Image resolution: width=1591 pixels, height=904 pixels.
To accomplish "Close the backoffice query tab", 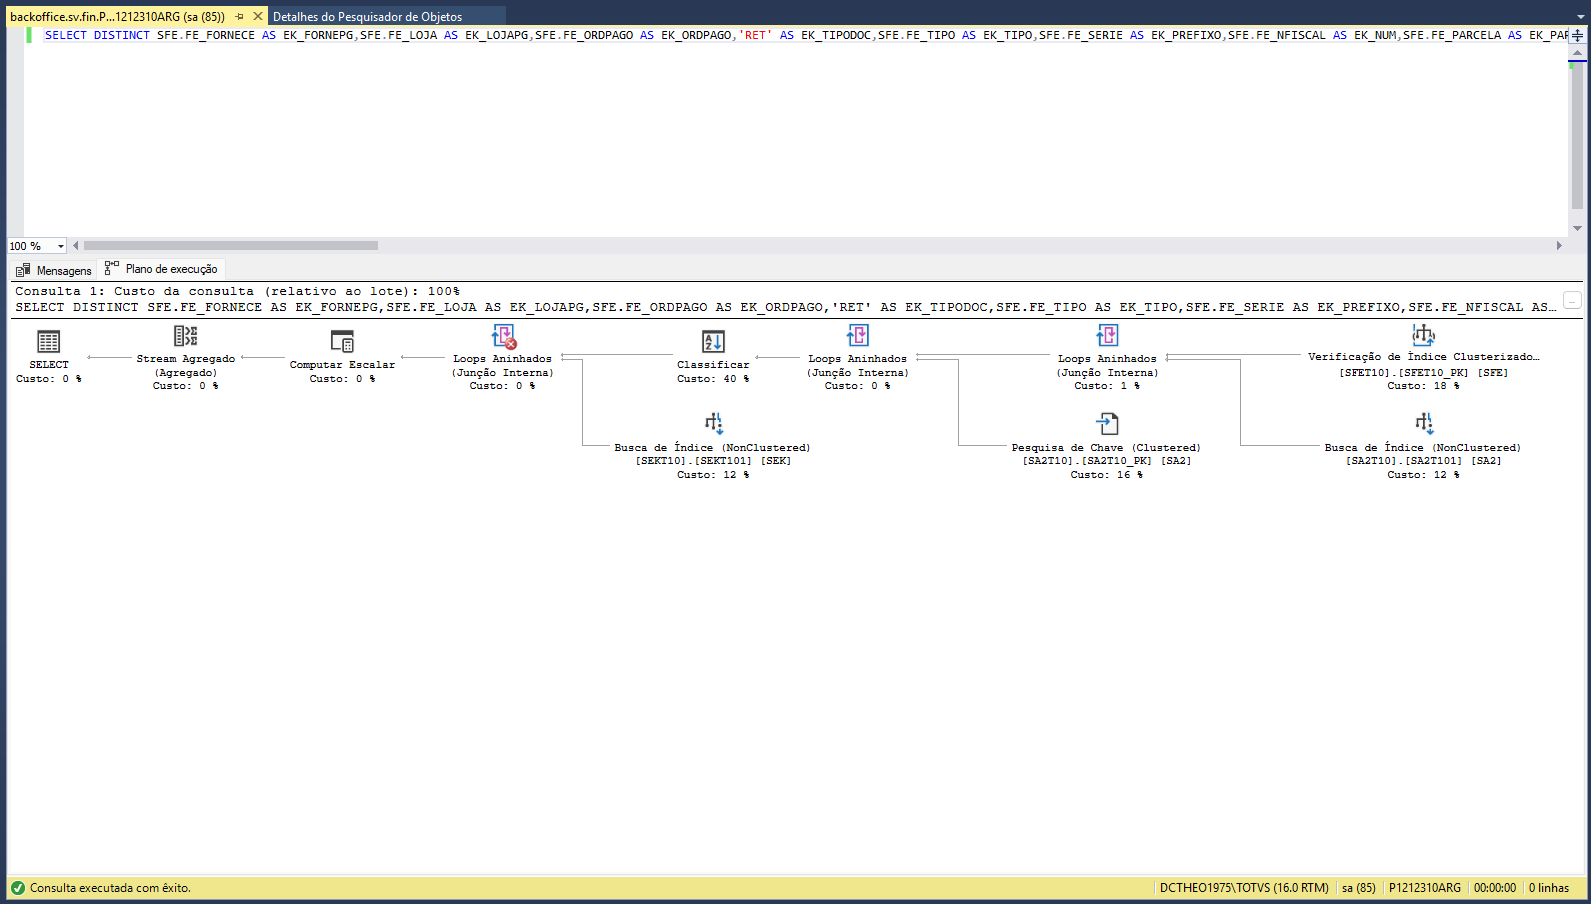I will tap(258, 17).
